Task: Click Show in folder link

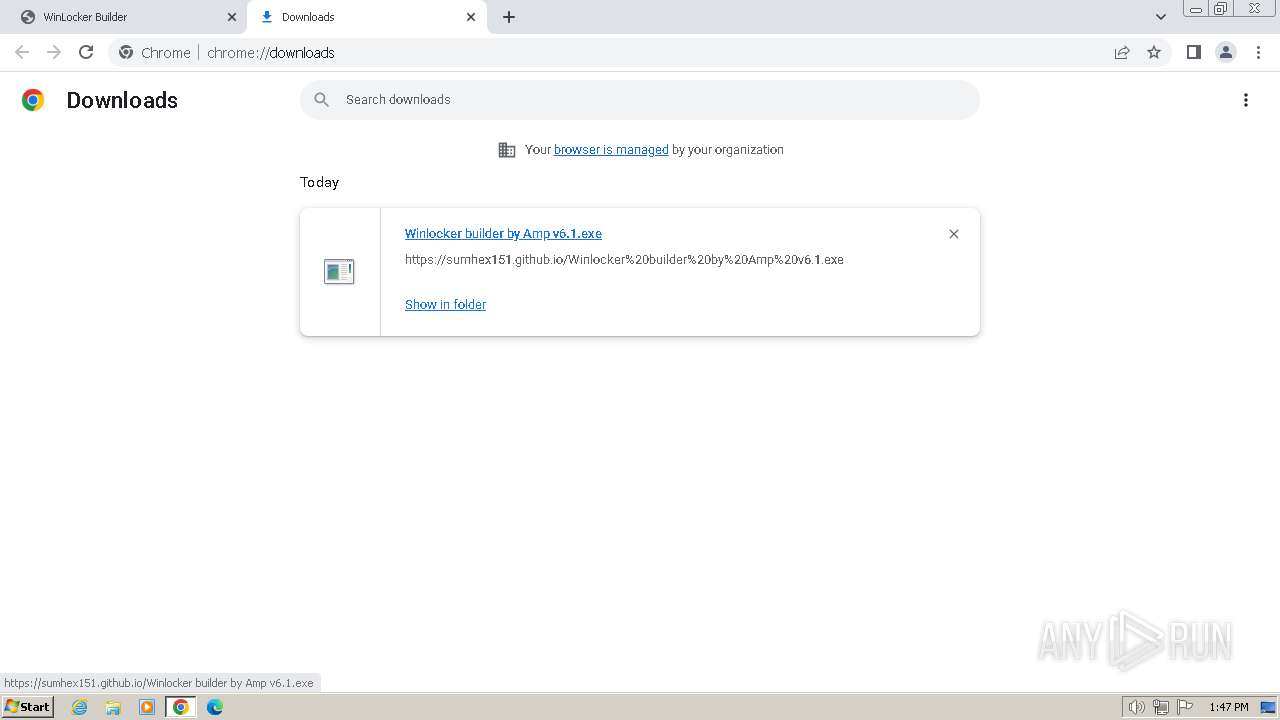Action: tap(445, 305)
